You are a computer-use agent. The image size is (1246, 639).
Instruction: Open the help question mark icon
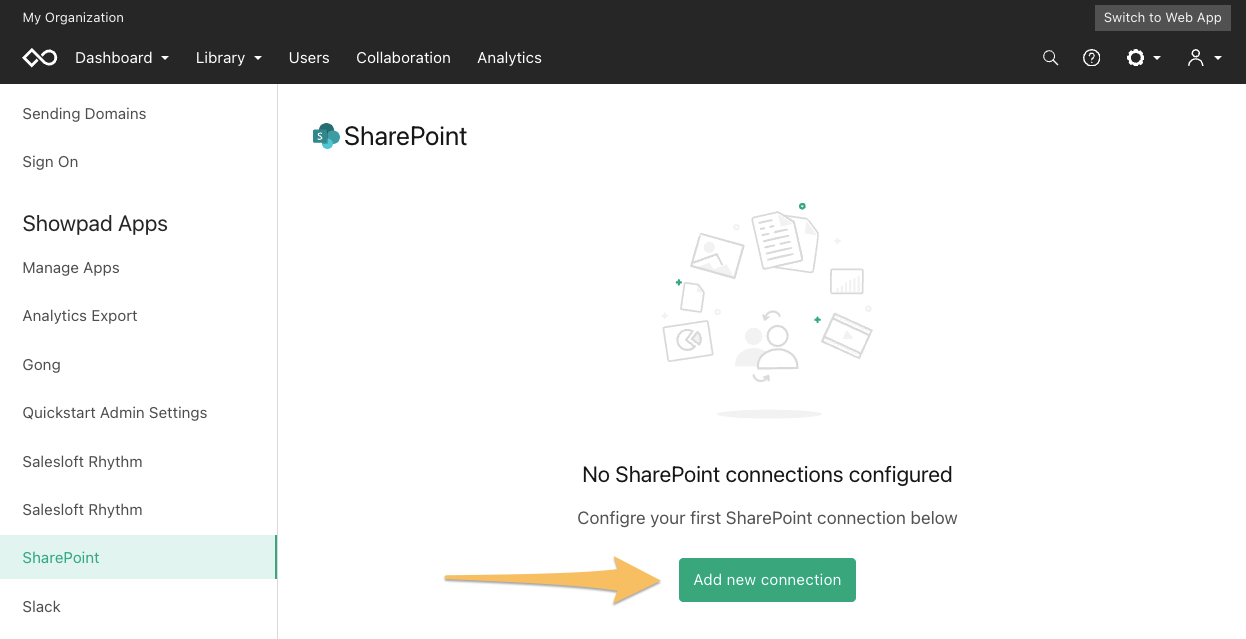(x=1092, y=58)
